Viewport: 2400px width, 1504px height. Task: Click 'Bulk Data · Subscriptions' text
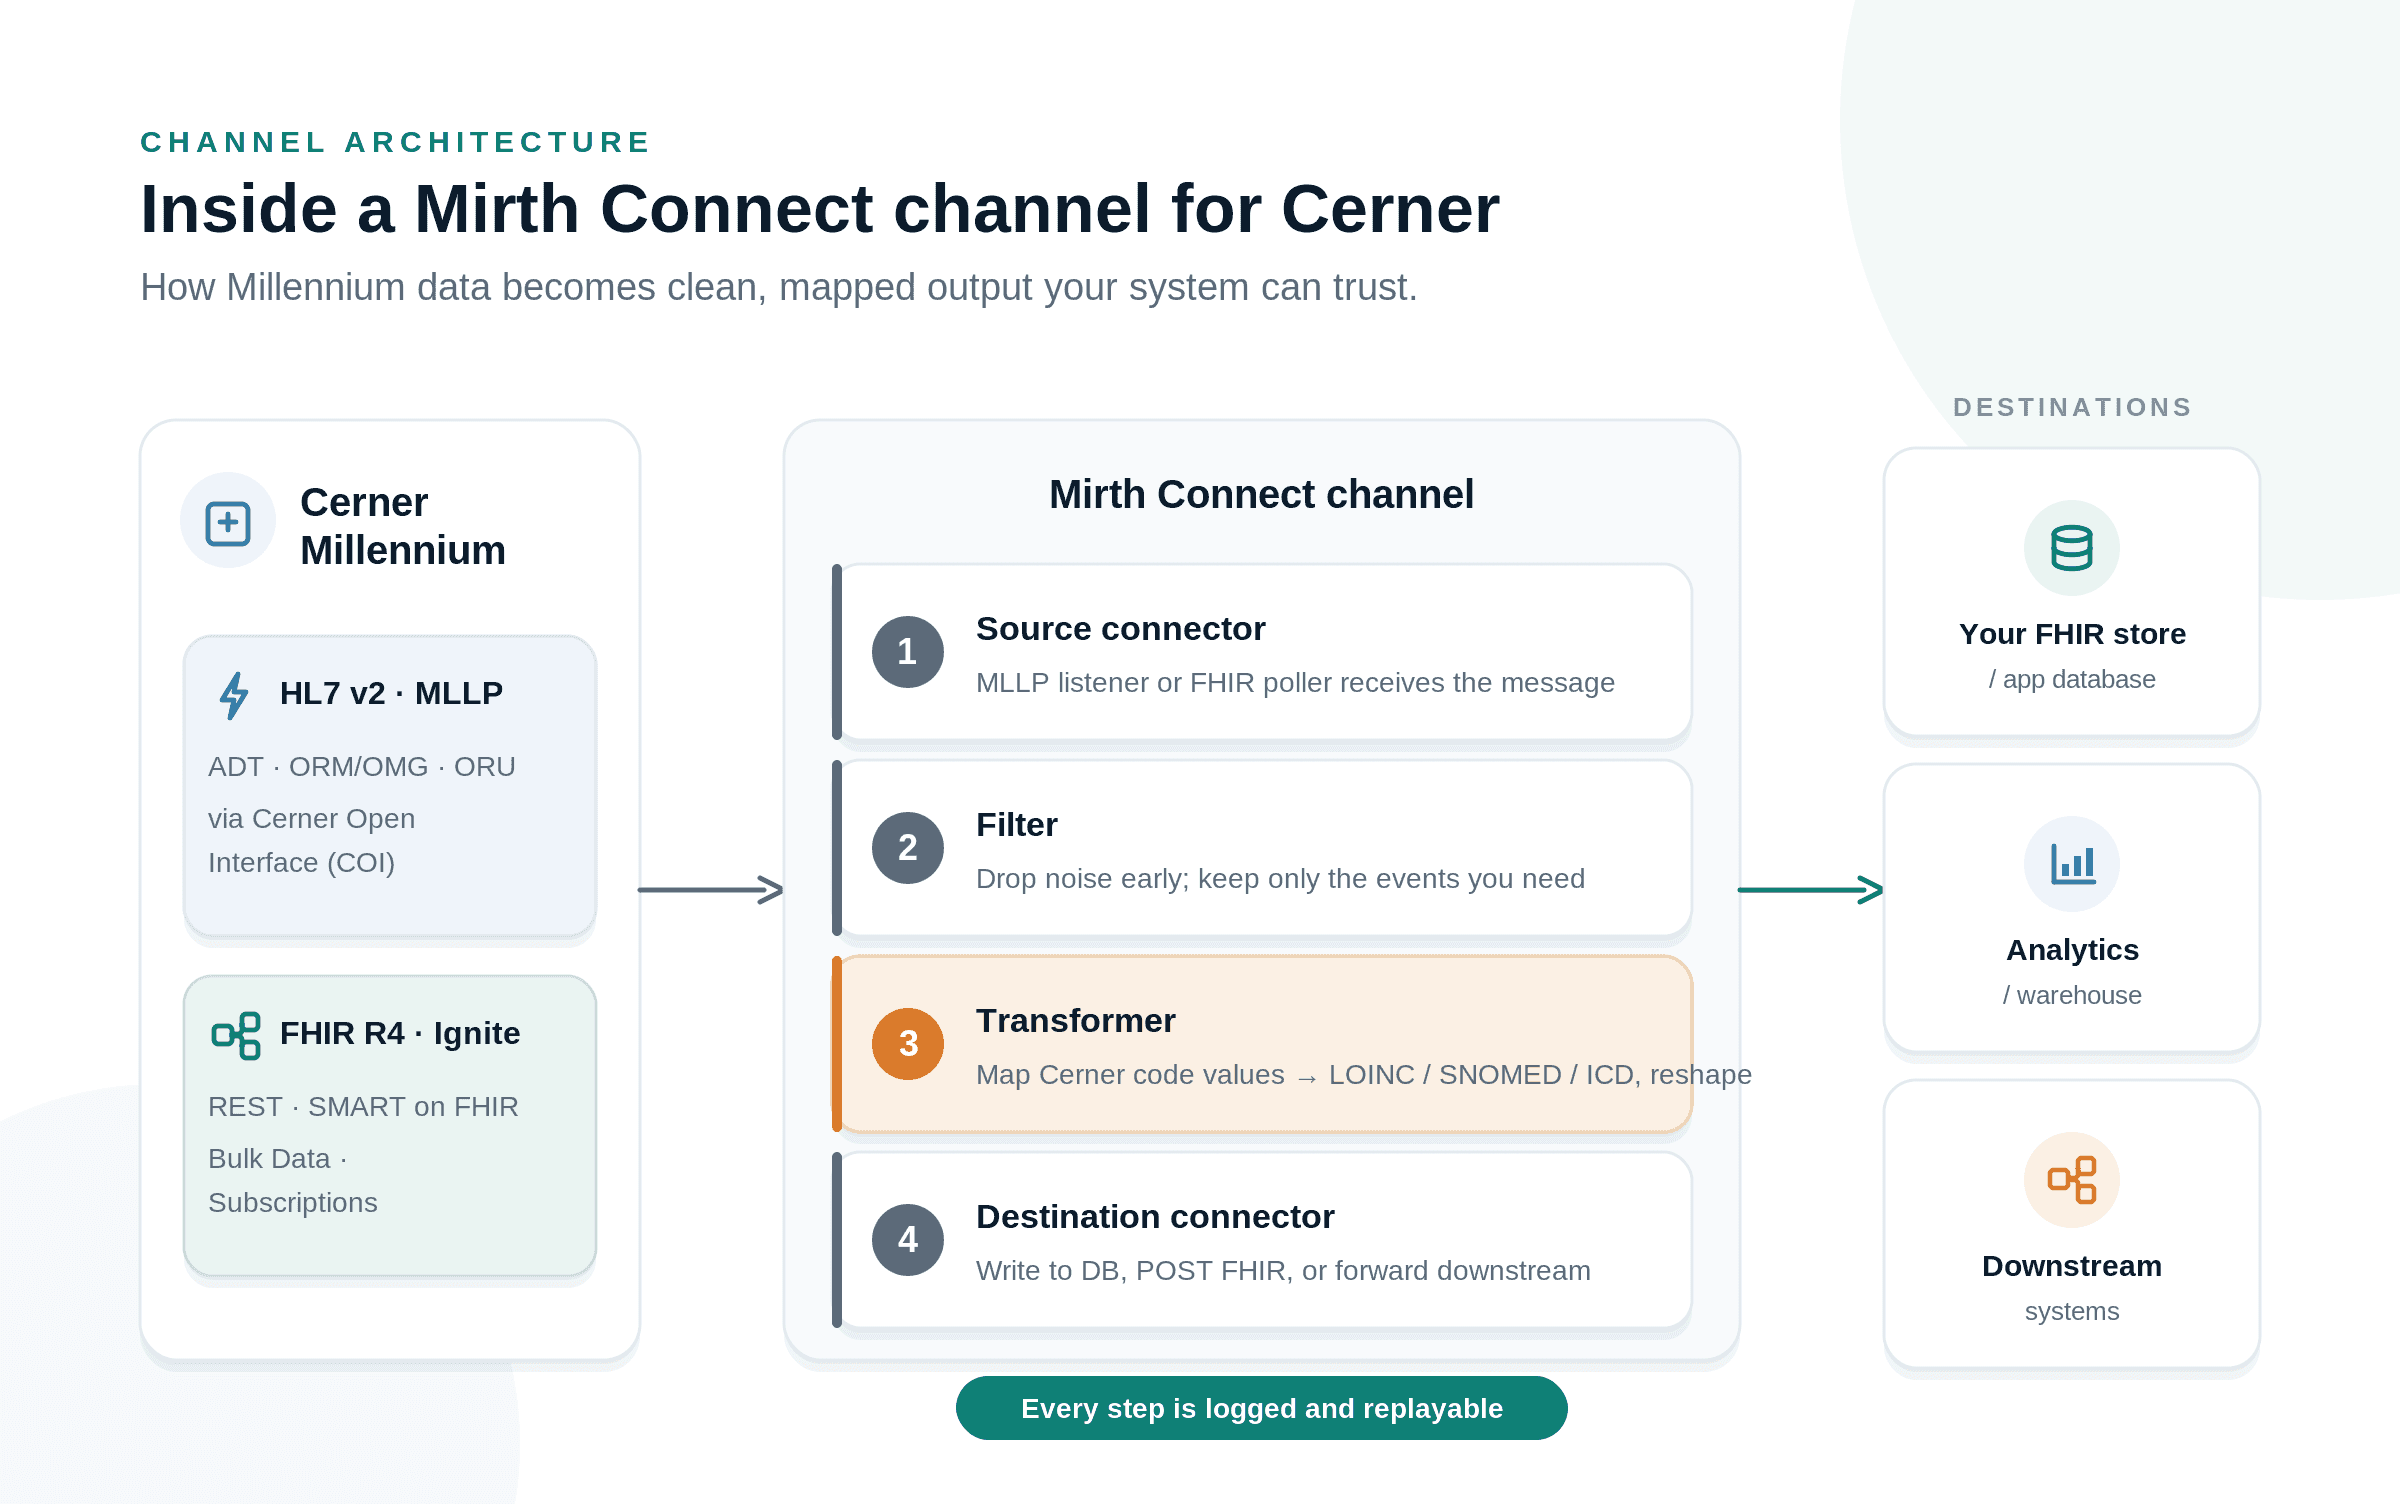tap(293, 1180)
